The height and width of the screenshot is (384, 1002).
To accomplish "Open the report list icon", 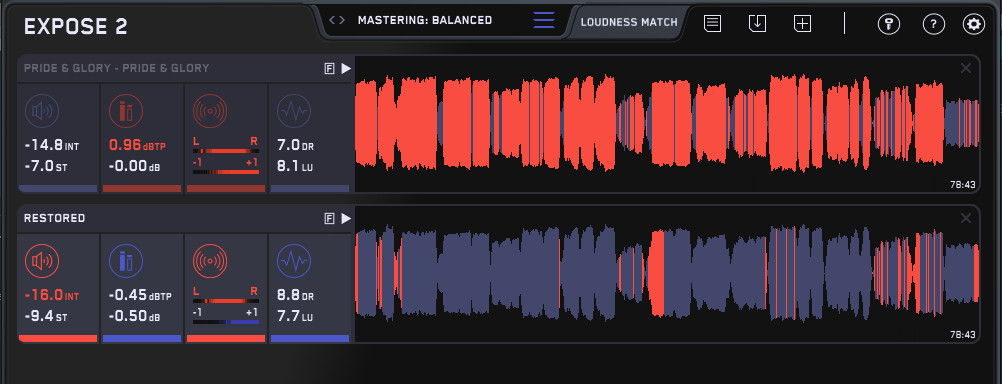I will click(713, 24).
